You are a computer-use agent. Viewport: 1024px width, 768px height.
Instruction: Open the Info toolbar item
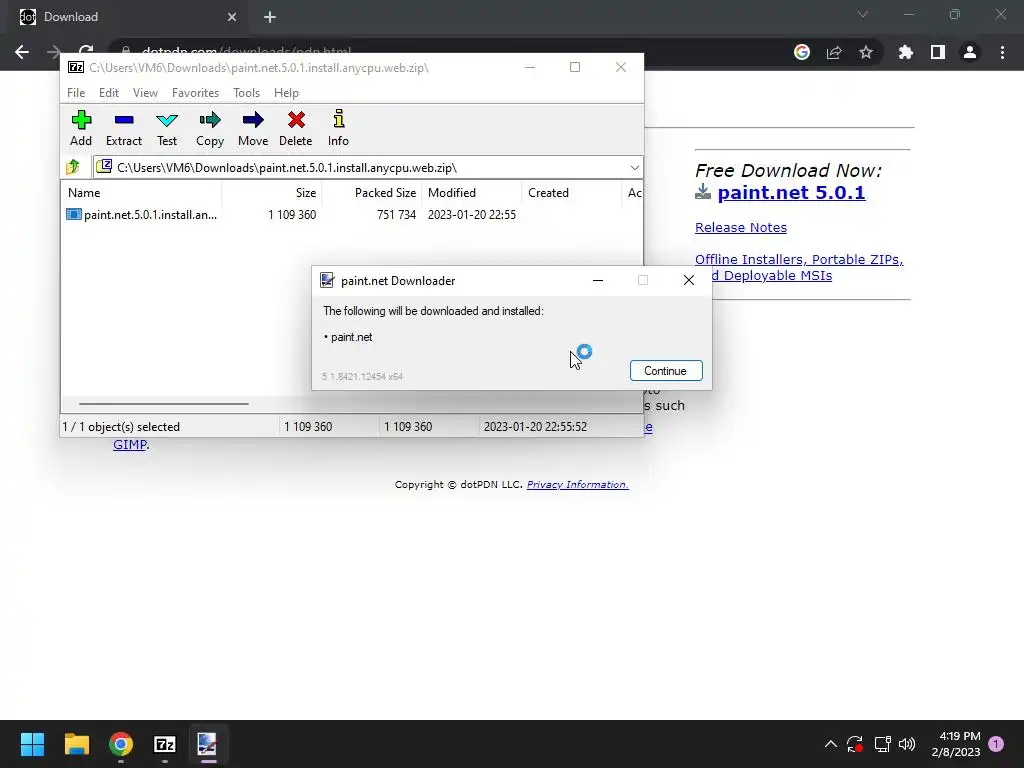pos(338,128)
